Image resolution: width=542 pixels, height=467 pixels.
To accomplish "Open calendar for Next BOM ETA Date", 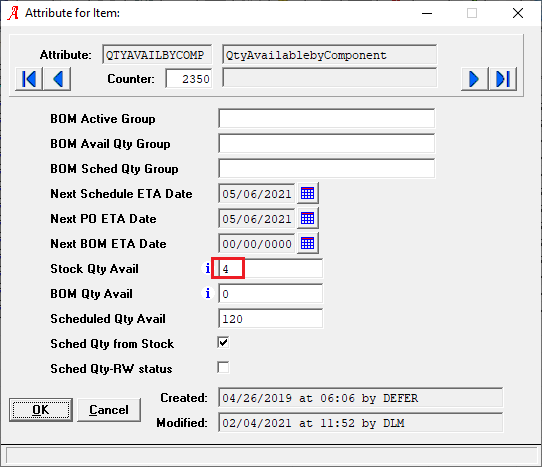I will coord(308,243).
